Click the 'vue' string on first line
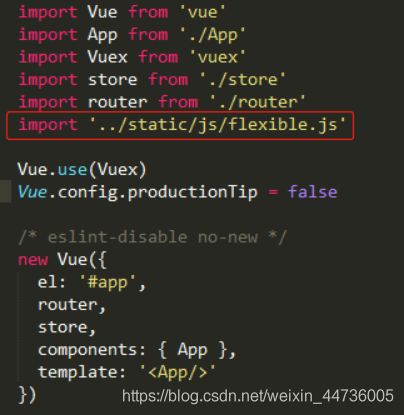 (x=202, y=12)
